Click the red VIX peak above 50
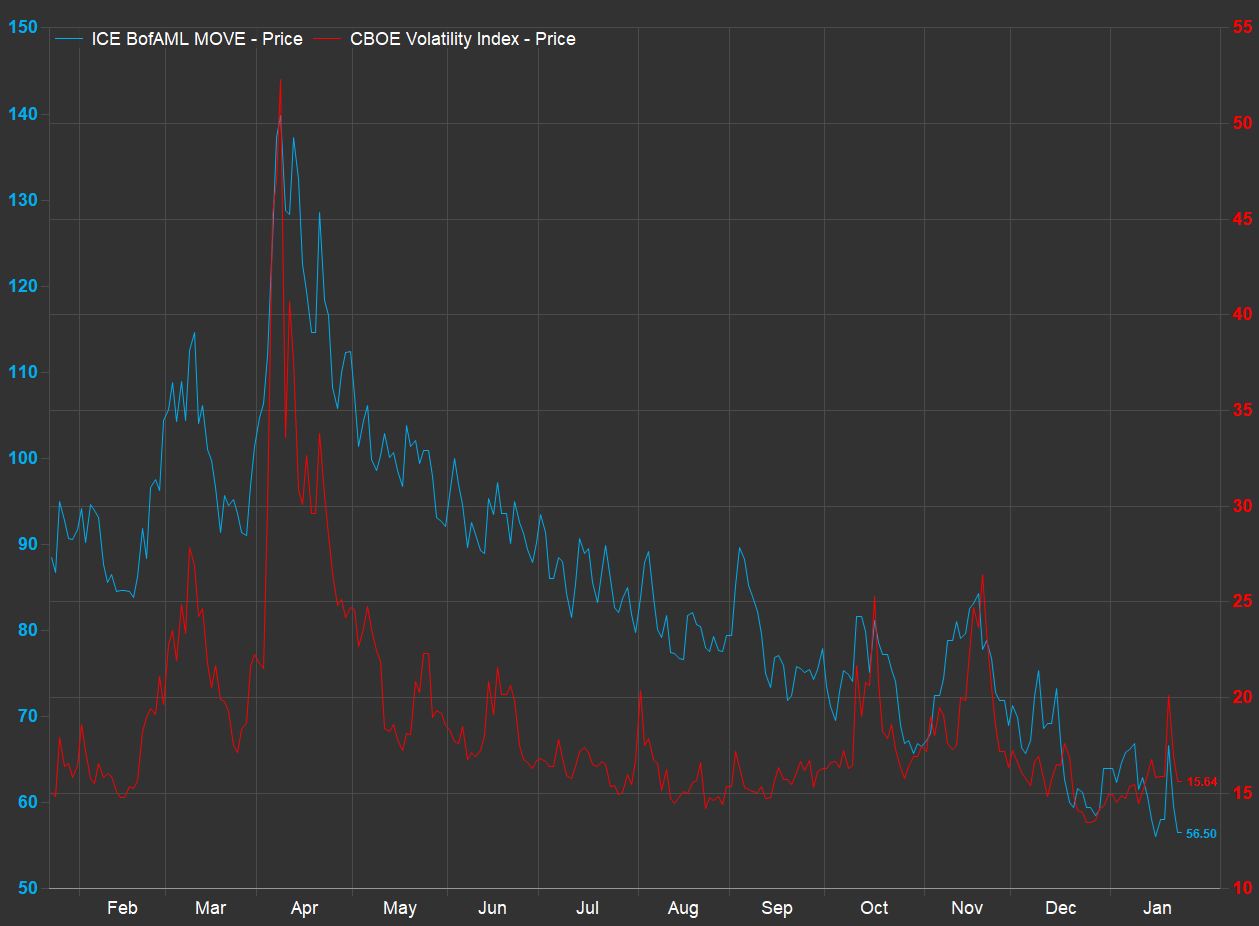1259x926 pixels. tap(280, 82)
